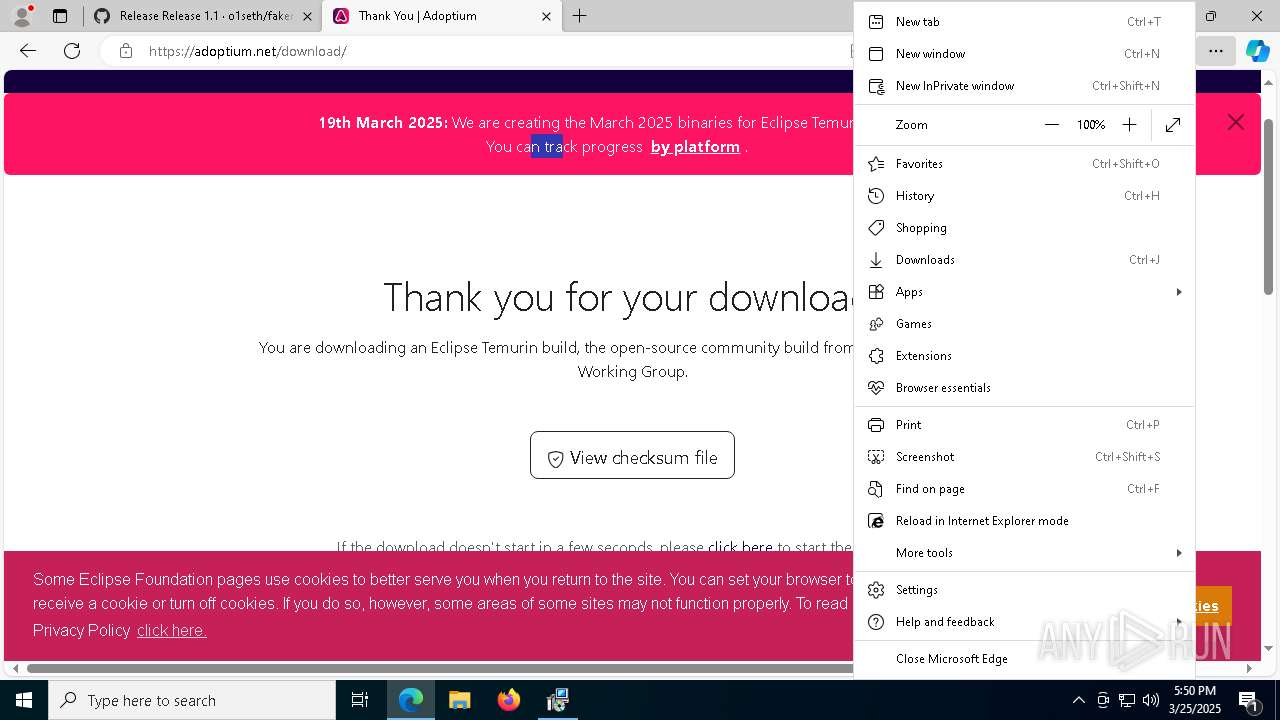Click the star icon beside Favorites
The width and height of the screenshot is (1280, 720).
[x=876, y=164]
